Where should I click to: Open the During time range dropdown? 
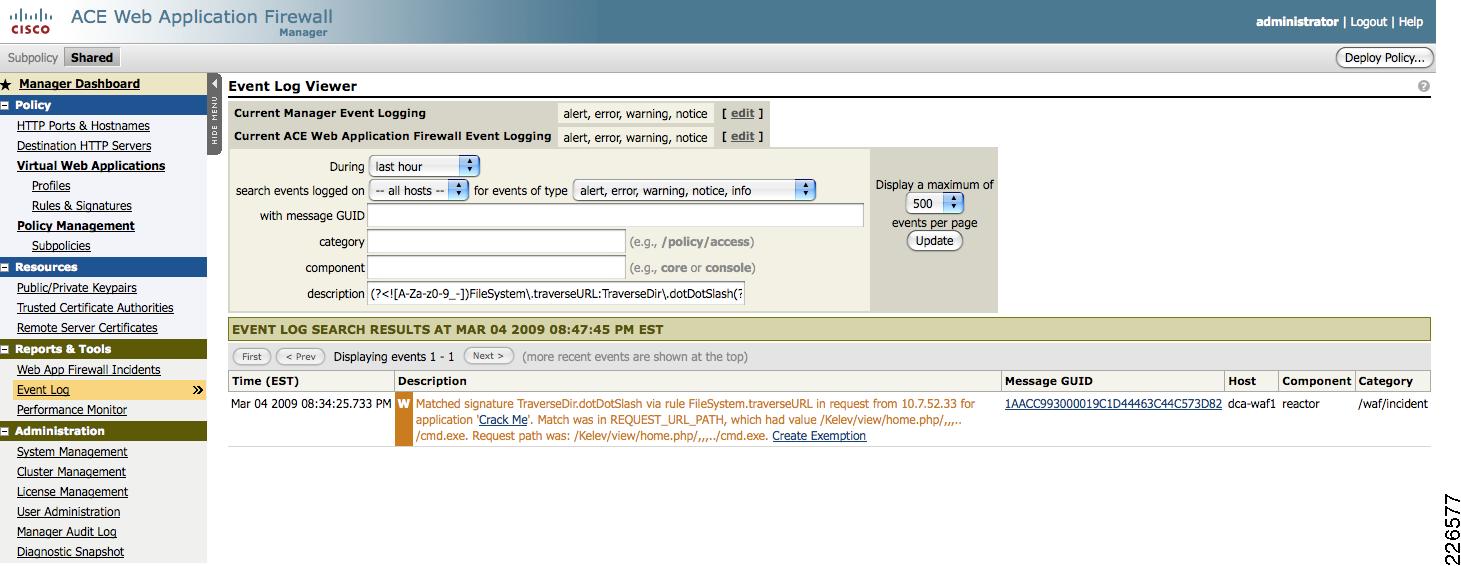pos(425,166)
